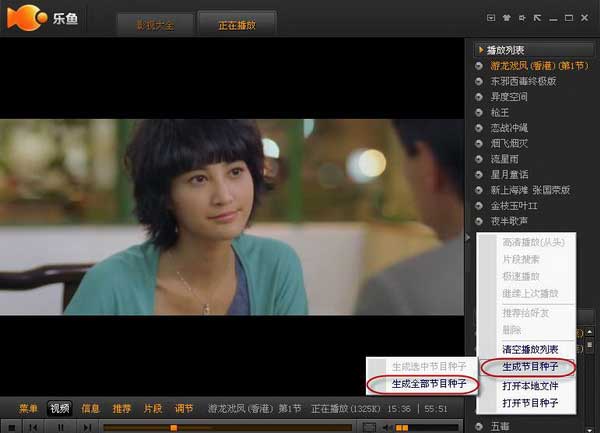Viewport: 600px width, 433px height.
Task: Choose 生成节目种子 in context menu
Action: pyautogui.click(x=530, y=367)
